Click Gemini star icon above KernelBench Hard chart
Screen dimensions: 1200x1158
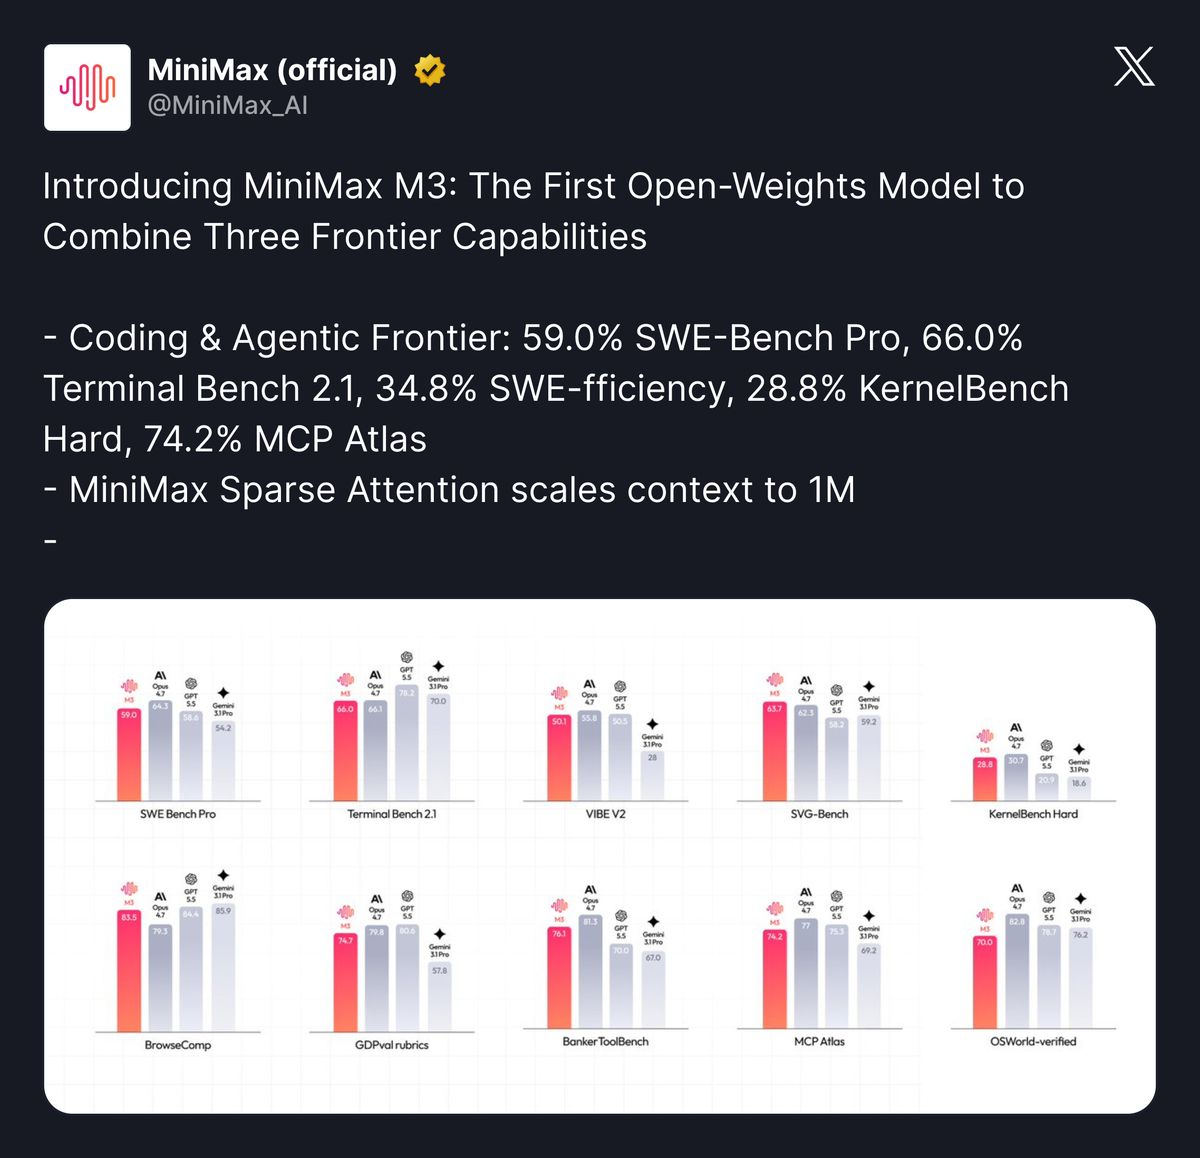pyautogui.click(x=1079, y=749)
